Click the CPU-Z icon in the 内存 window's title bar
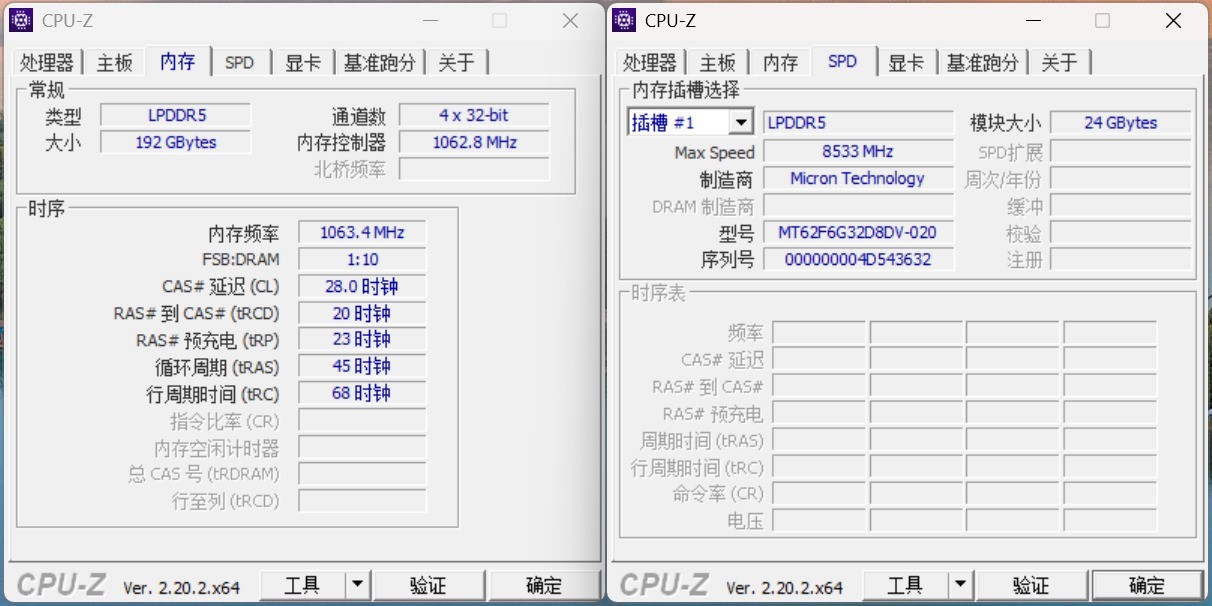This screenshot has height=606, width=1212. (21, 20)
